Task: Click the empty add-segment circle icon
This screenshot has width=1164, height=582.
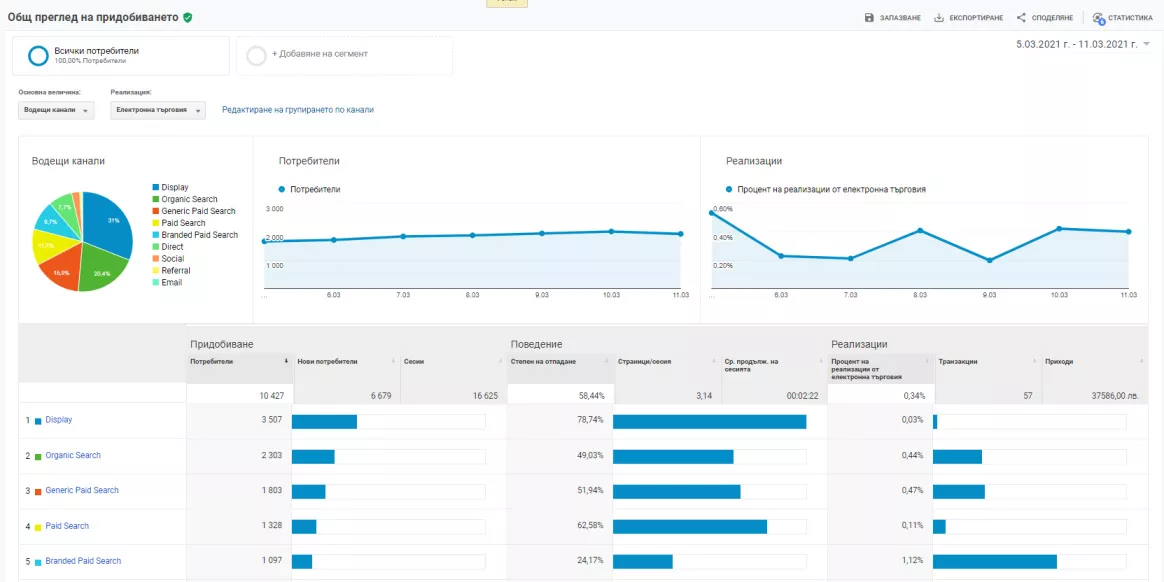Action: tap(256, 56)
